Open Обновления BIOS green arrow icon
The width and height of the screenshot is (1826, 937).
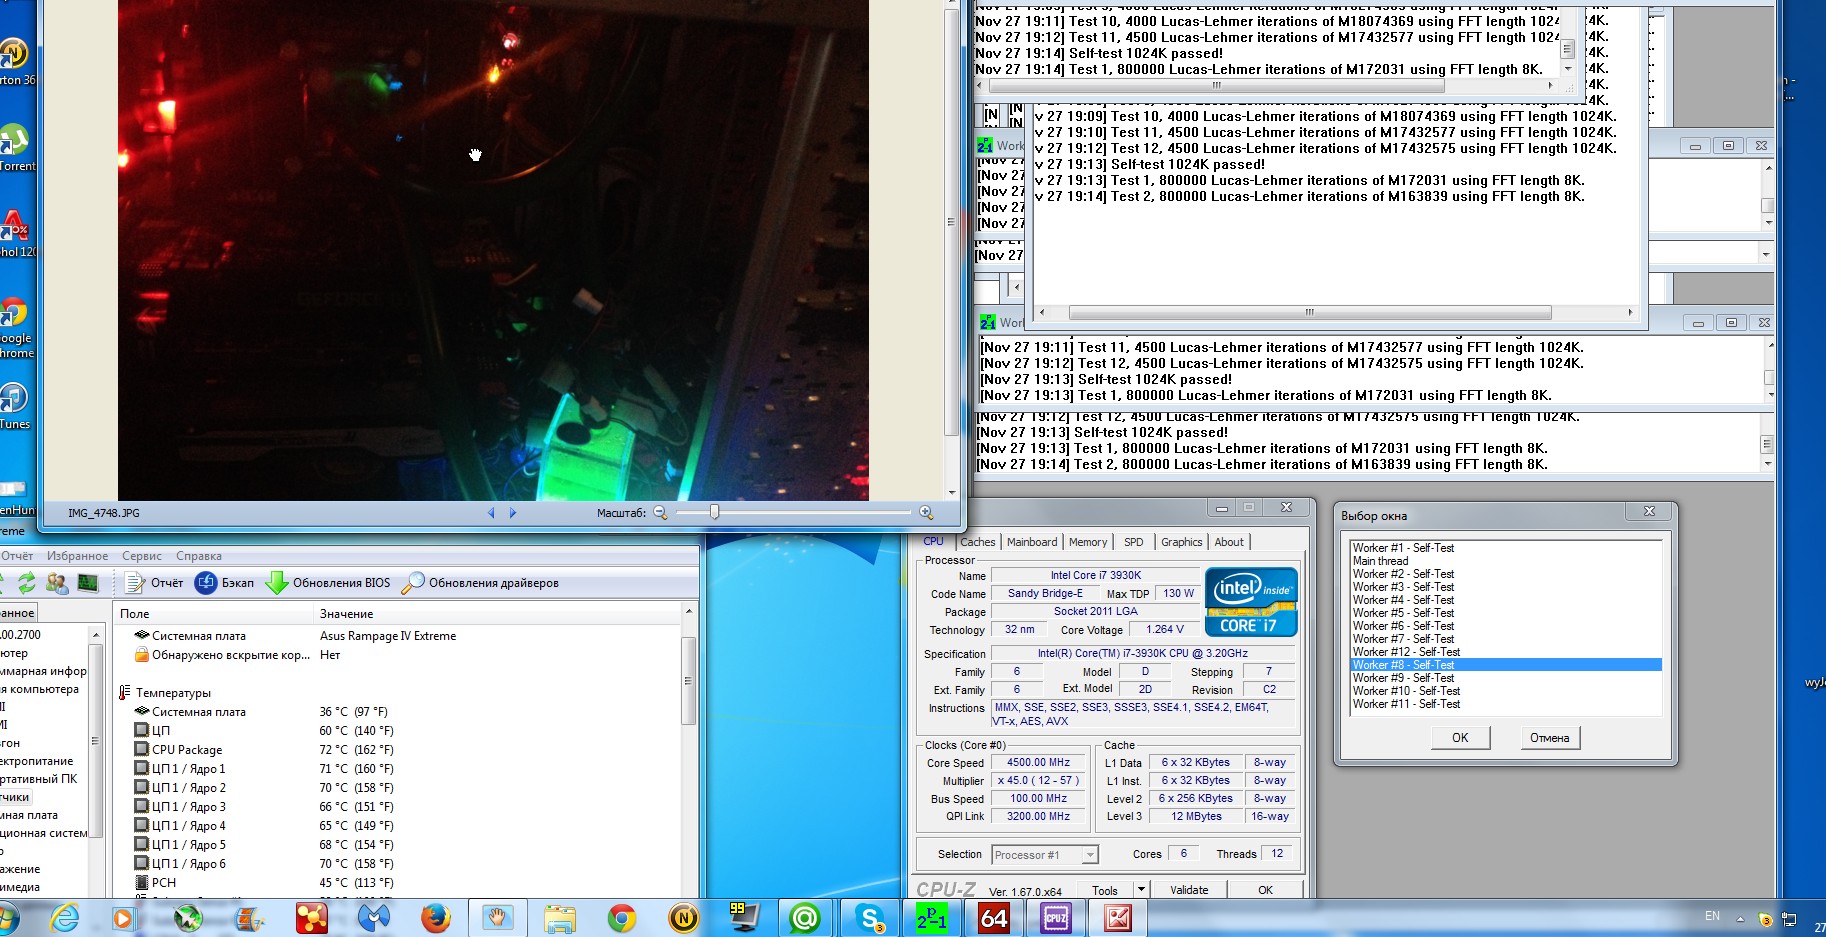277,583
